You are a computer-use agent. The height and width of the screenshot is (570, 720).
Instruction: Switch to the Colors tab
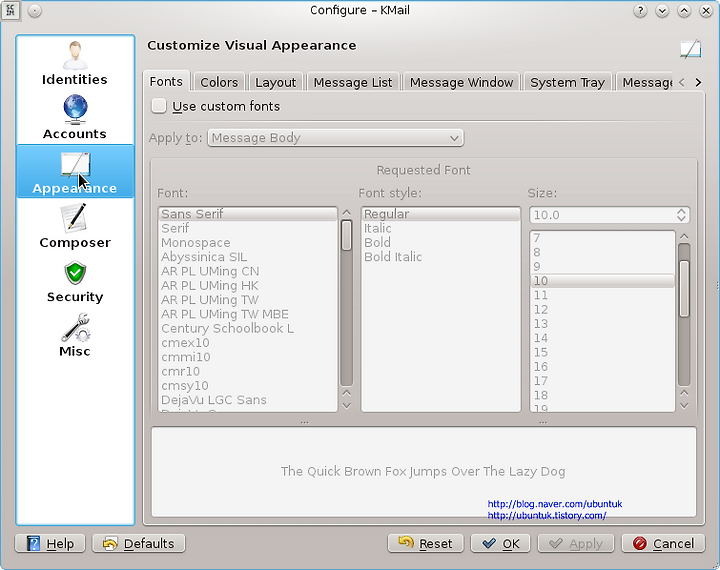(219, 82)
